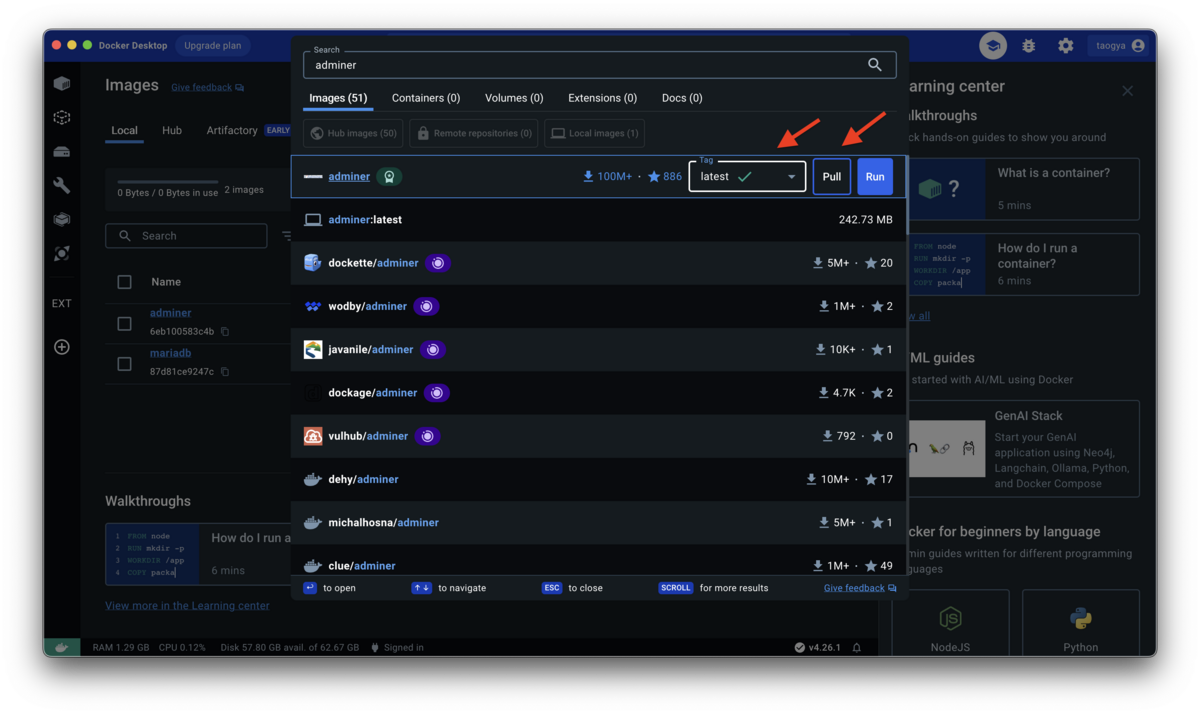Click the notifications bug icon in the header
The image size is (1200, 714).
(1028, 45)
